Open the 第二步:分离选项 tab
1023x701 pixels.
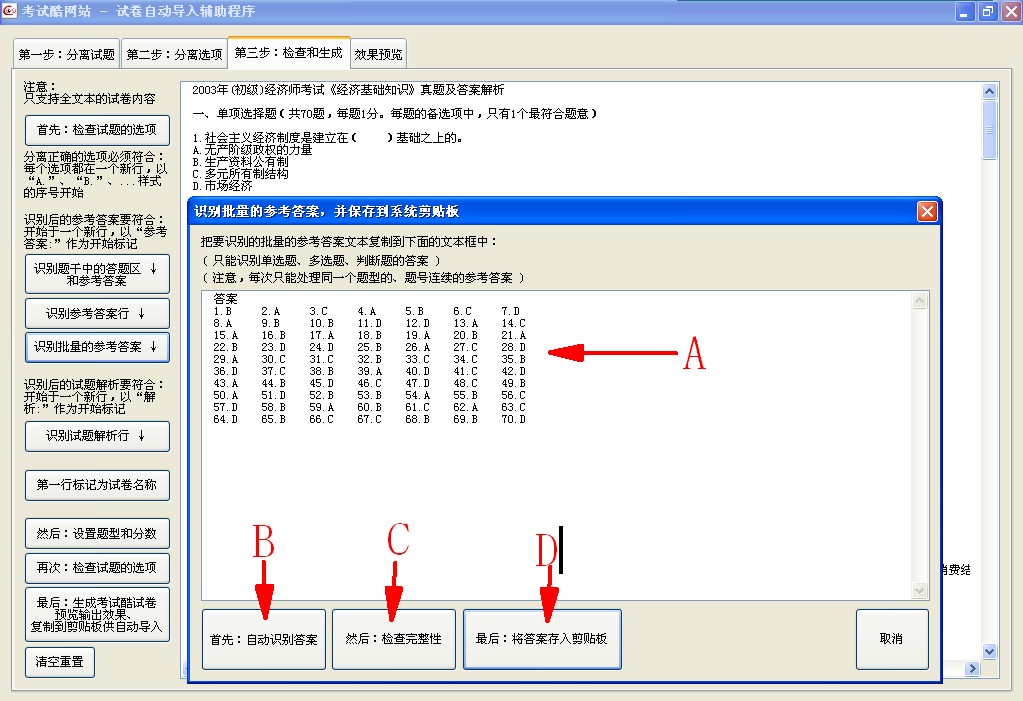pos(174,54)
